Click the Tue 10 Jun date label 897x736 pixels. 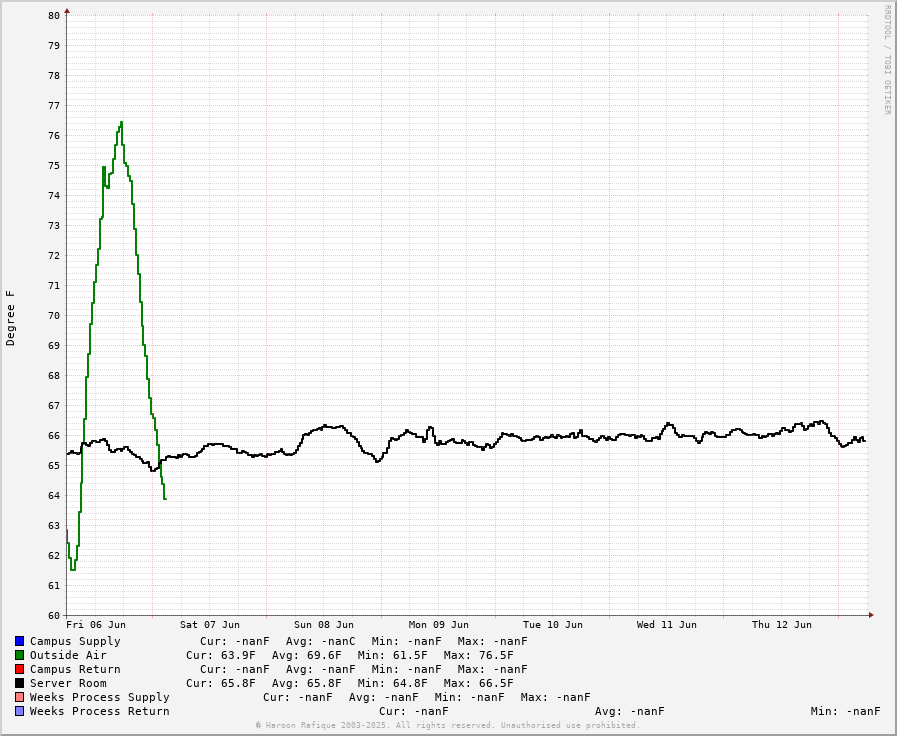[553, 625]
